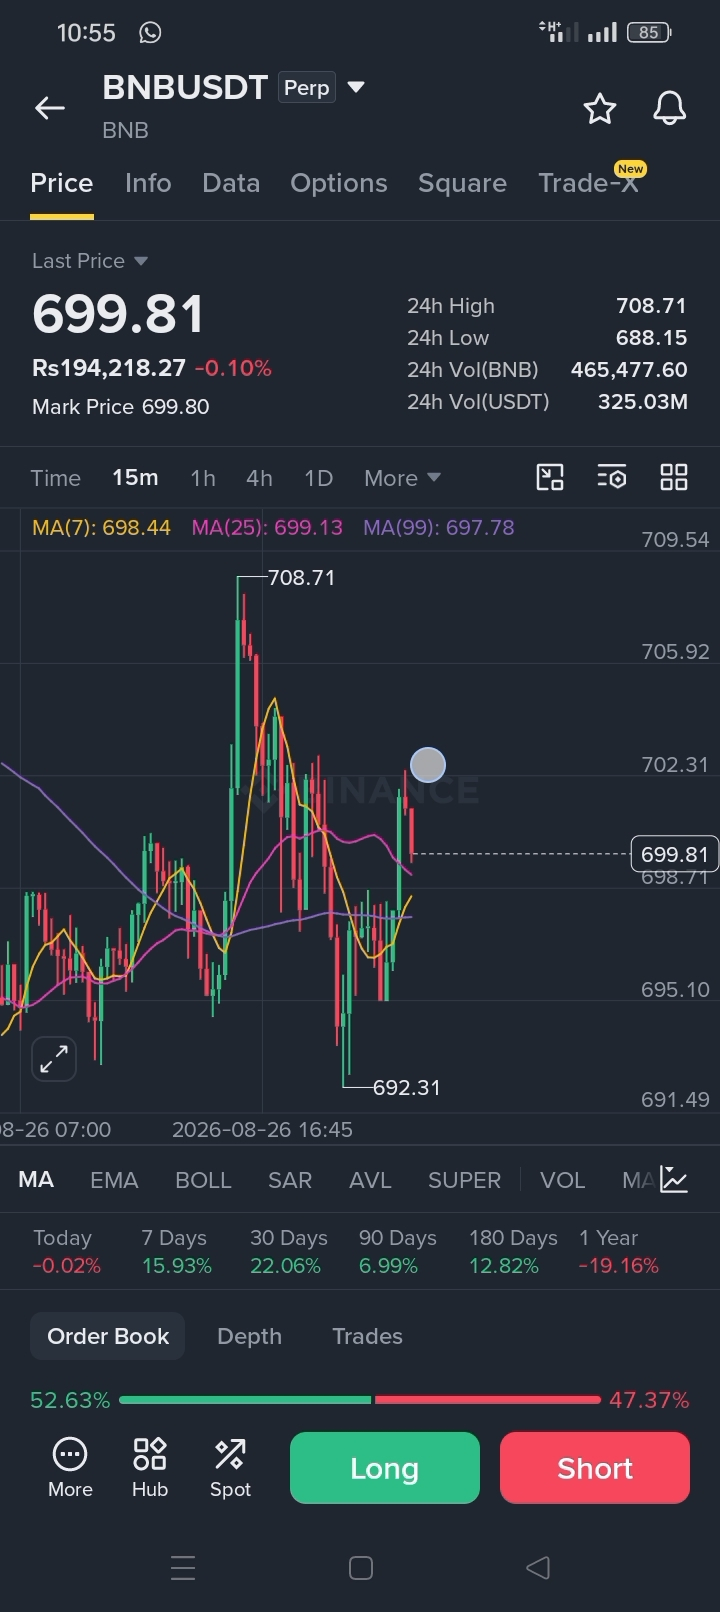
Task: Switch to the Info tab
Action: point(148,183)
